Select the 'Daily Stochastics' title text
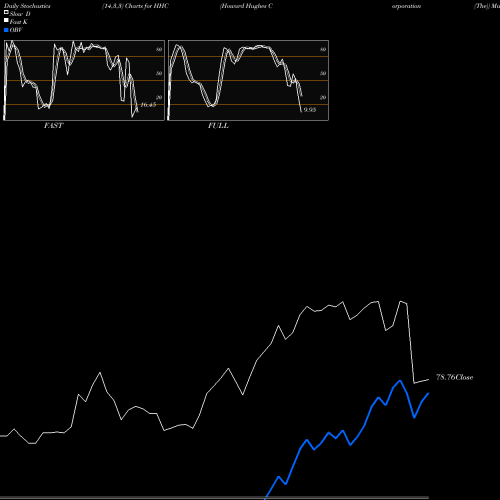The height and width of the screenshot is (500, 500). pyautogui.click(x=27, y=6)
